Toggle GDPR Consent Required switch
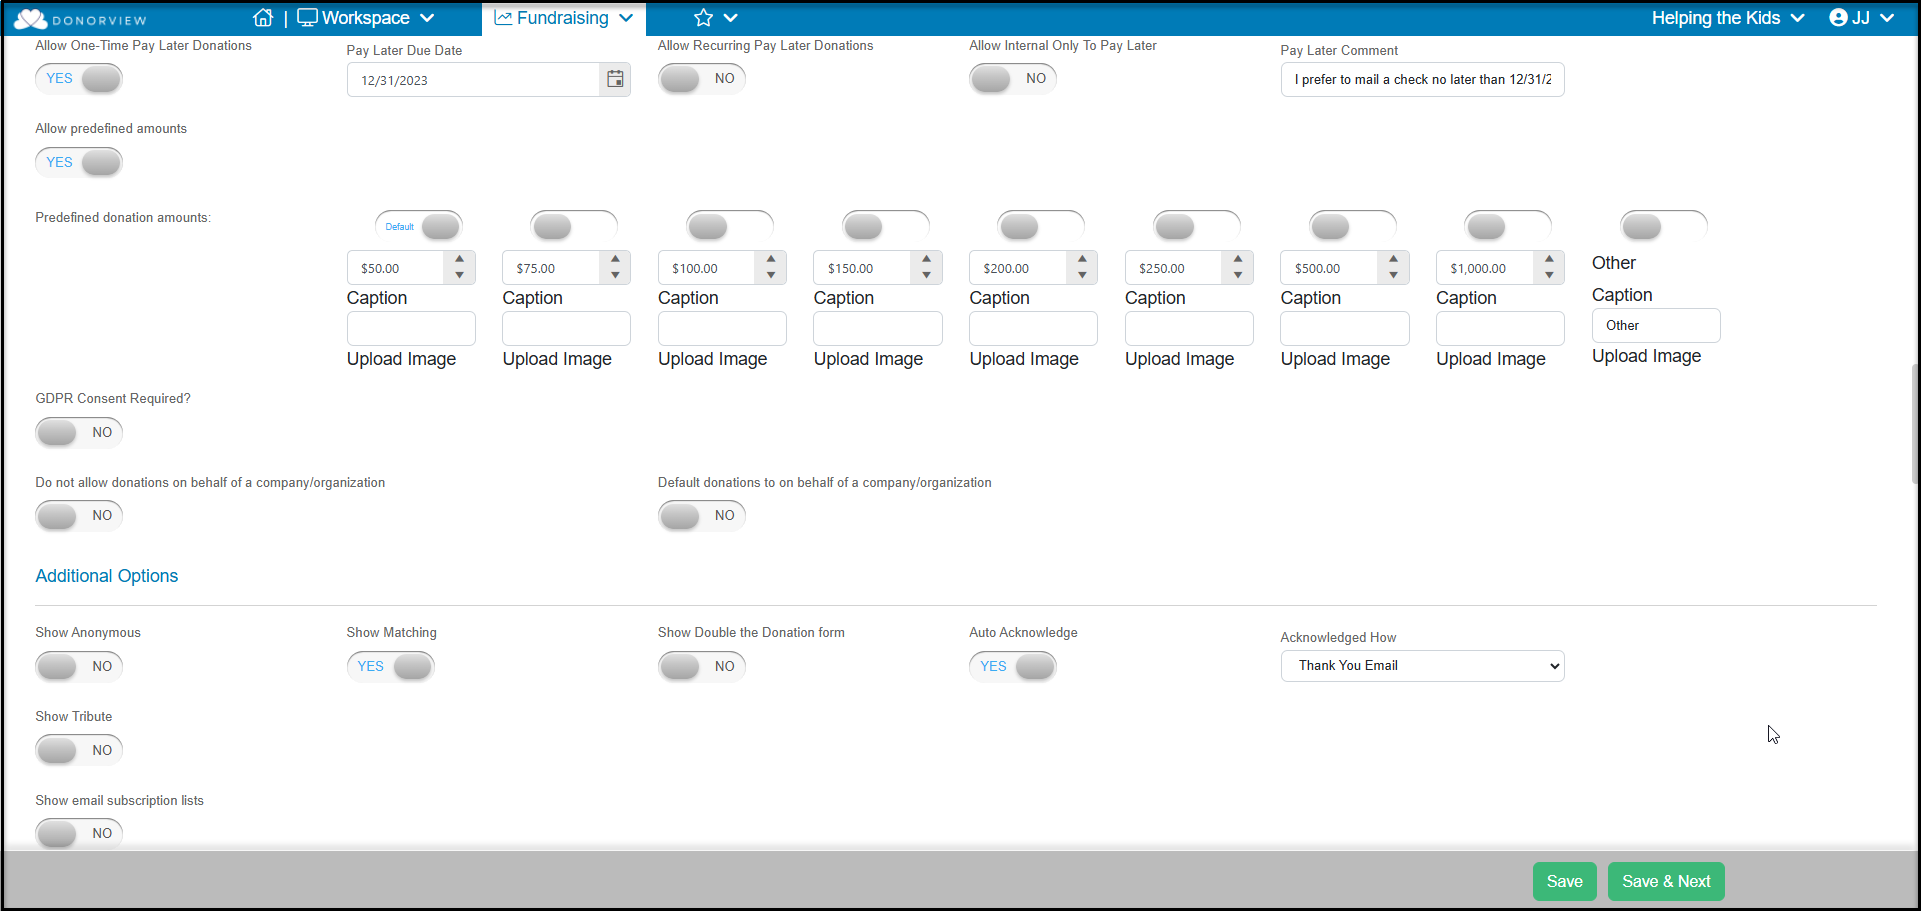1921x911 pixels. tap(79, 432)
